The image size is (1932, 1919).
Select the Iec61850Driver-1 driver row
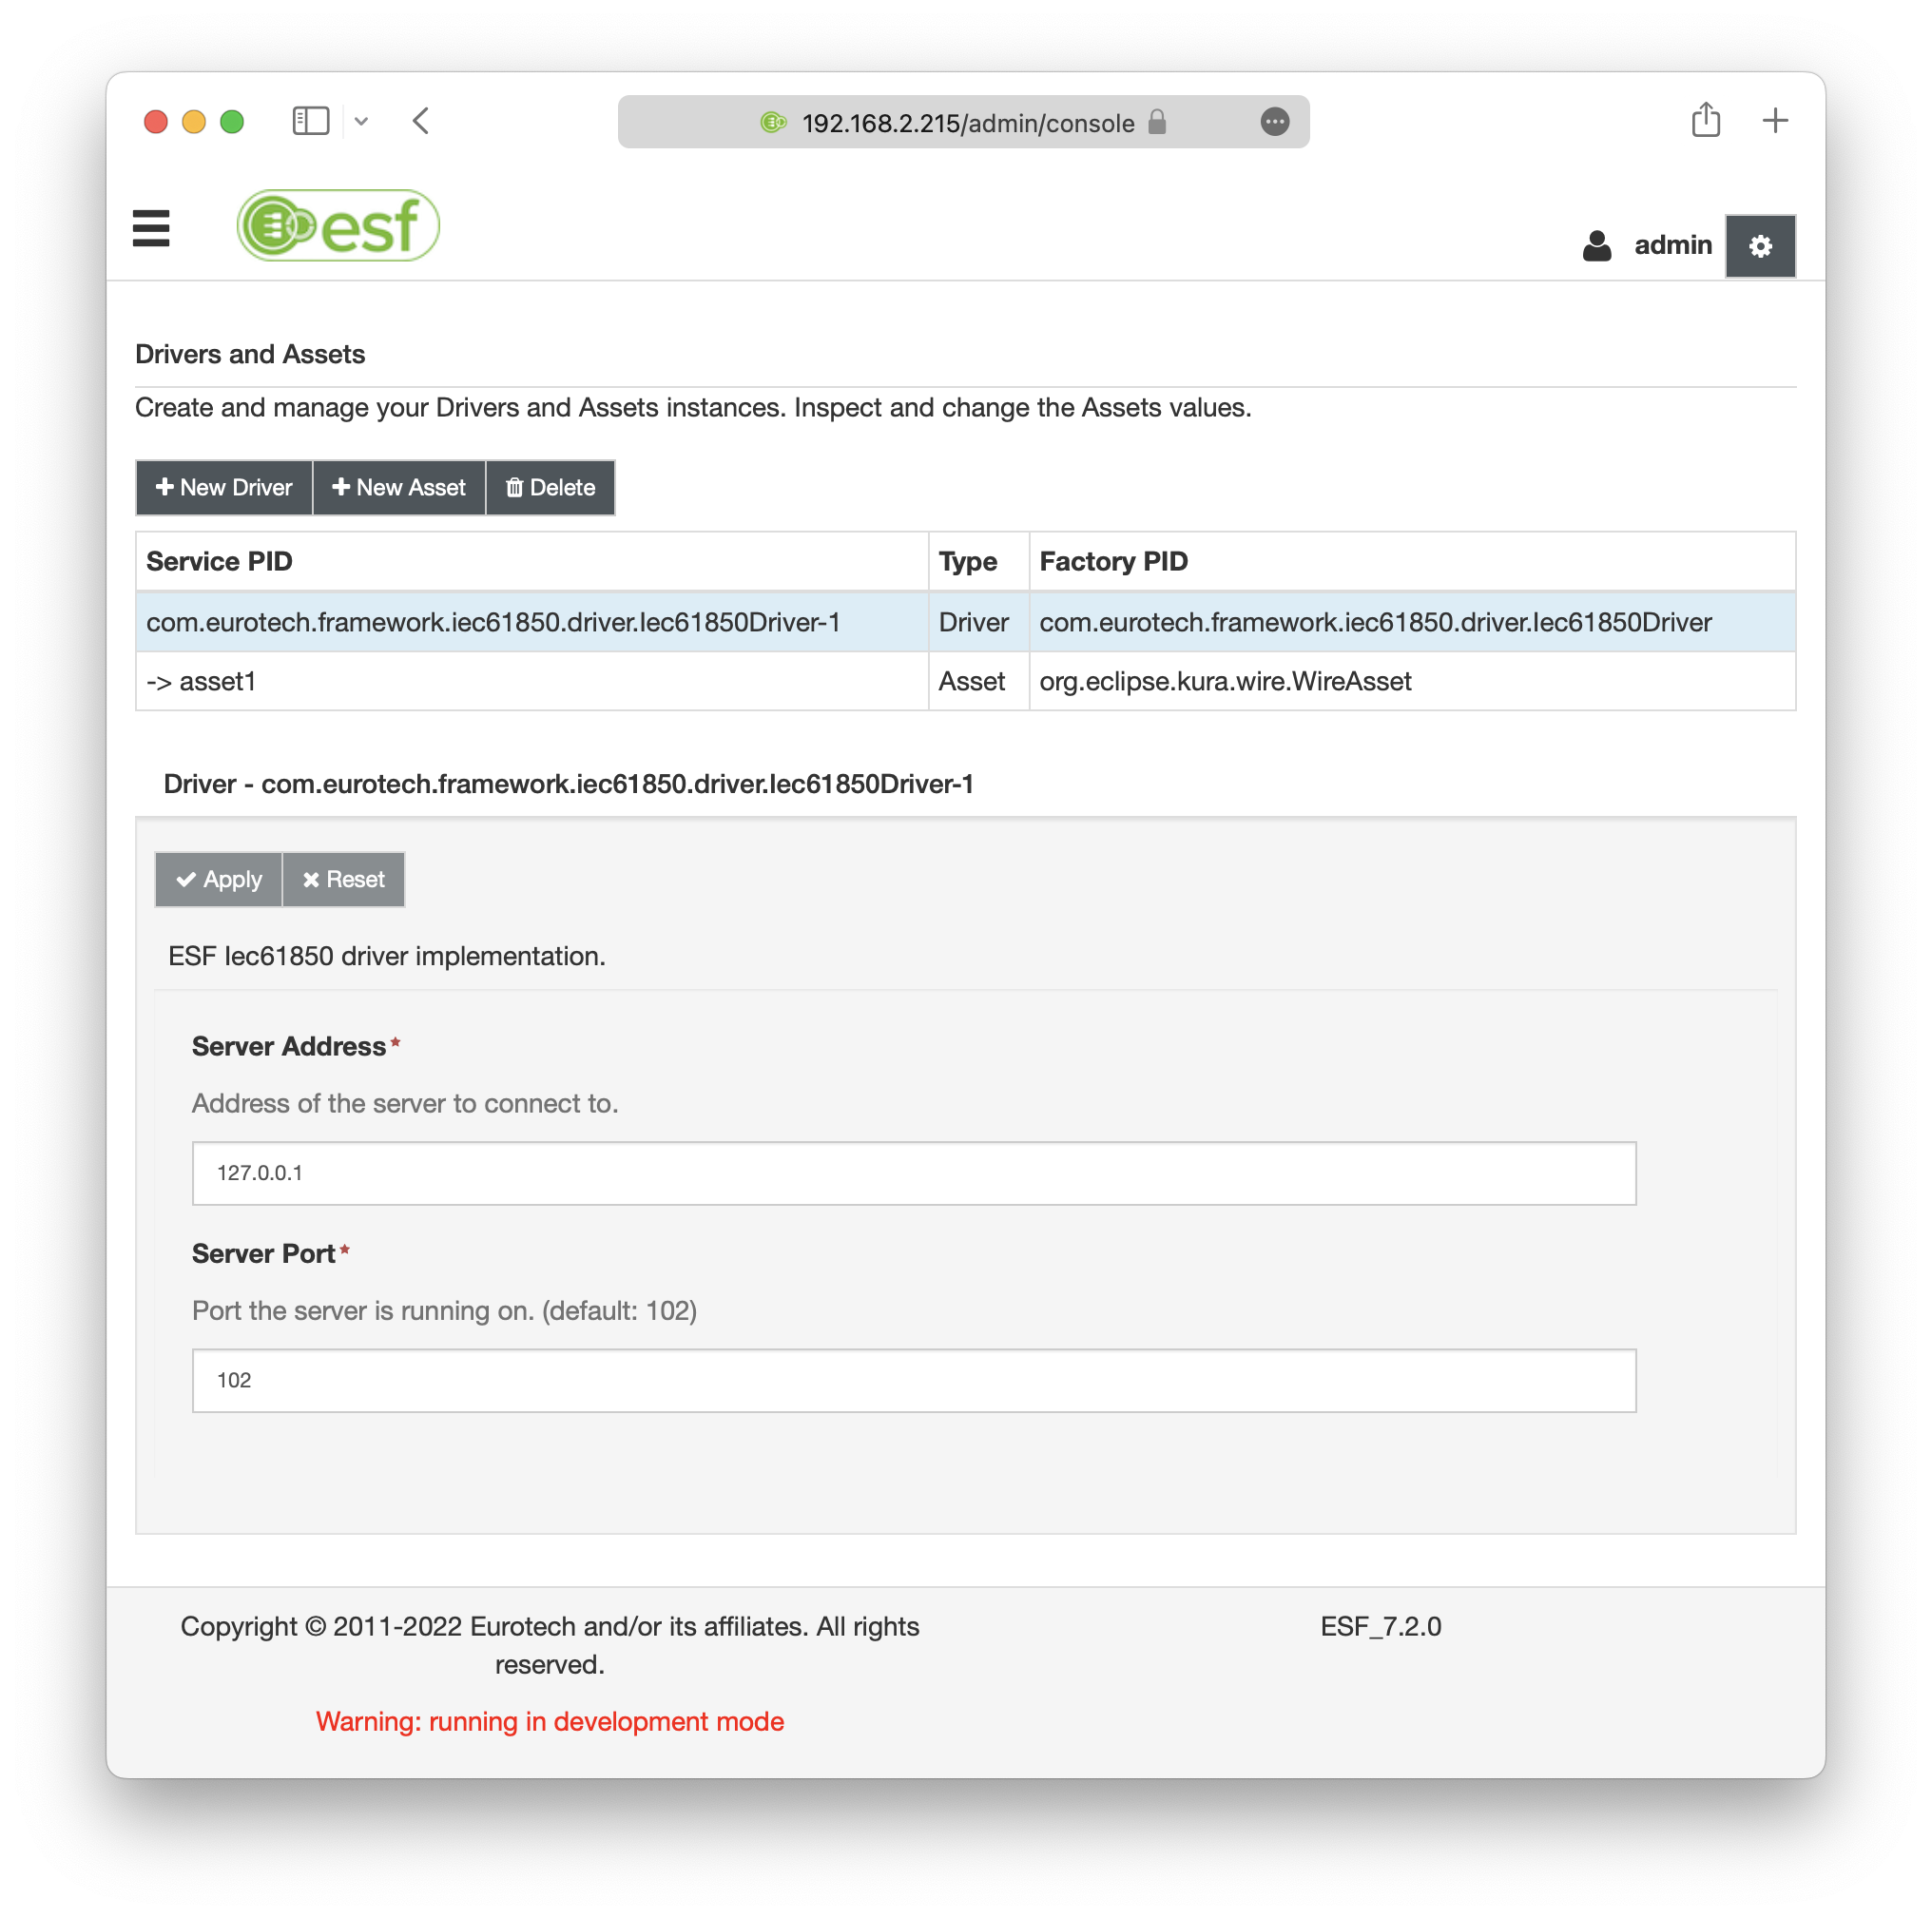493,622
